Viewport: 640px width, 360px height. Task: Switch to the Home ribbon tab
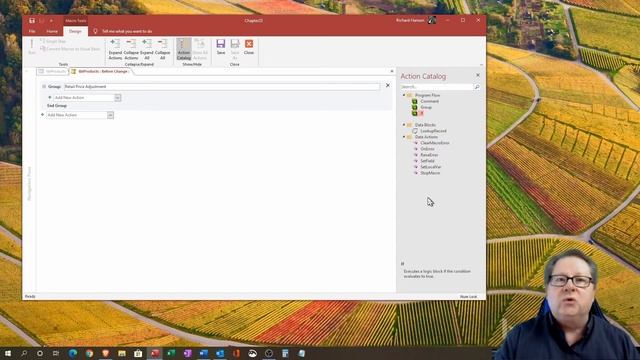click(x=52, y=31)
